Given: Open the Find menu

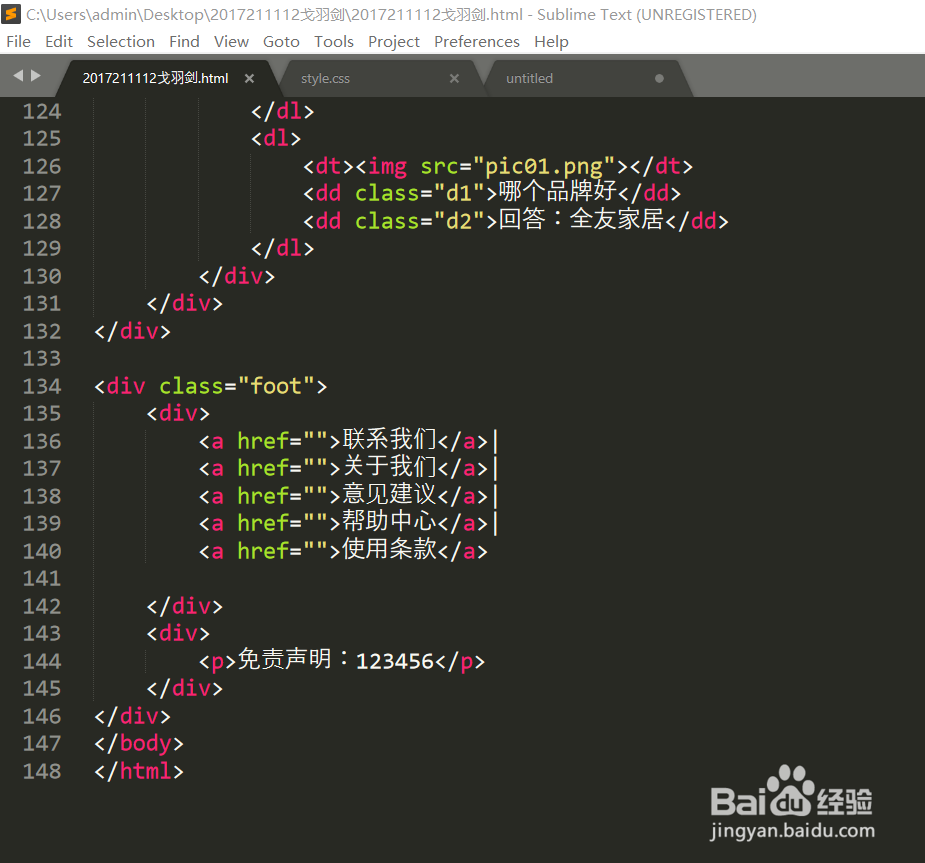Looking at the screenshot, I should (x=184, y=42).
